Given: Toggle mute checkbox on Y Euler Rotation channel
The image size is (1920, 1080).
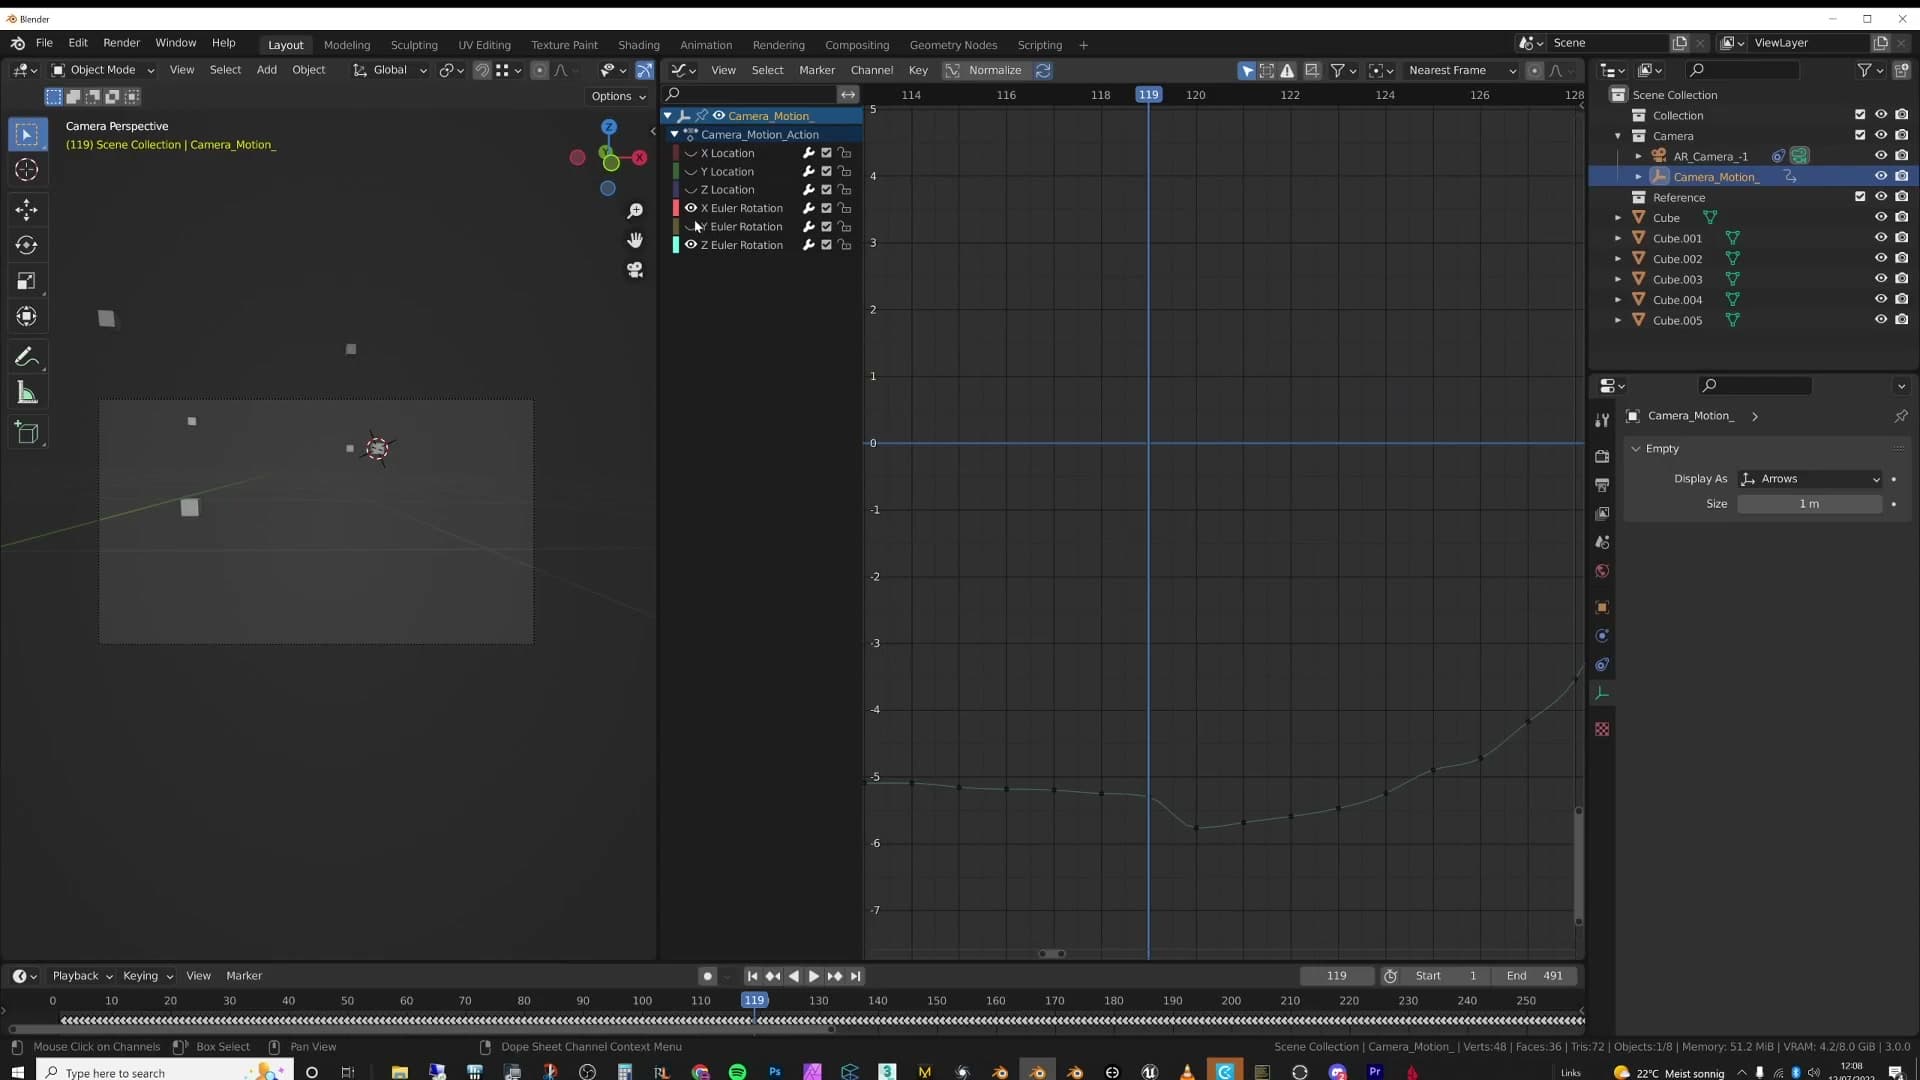Looking at the screenshot, I should click(826, 227).
